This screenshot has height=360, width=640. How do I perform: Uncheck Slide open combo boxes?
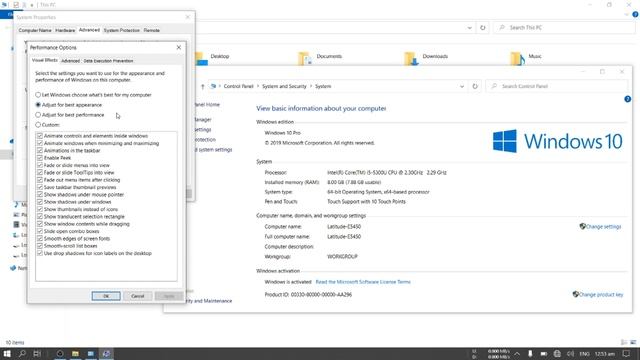coord(40,231)
